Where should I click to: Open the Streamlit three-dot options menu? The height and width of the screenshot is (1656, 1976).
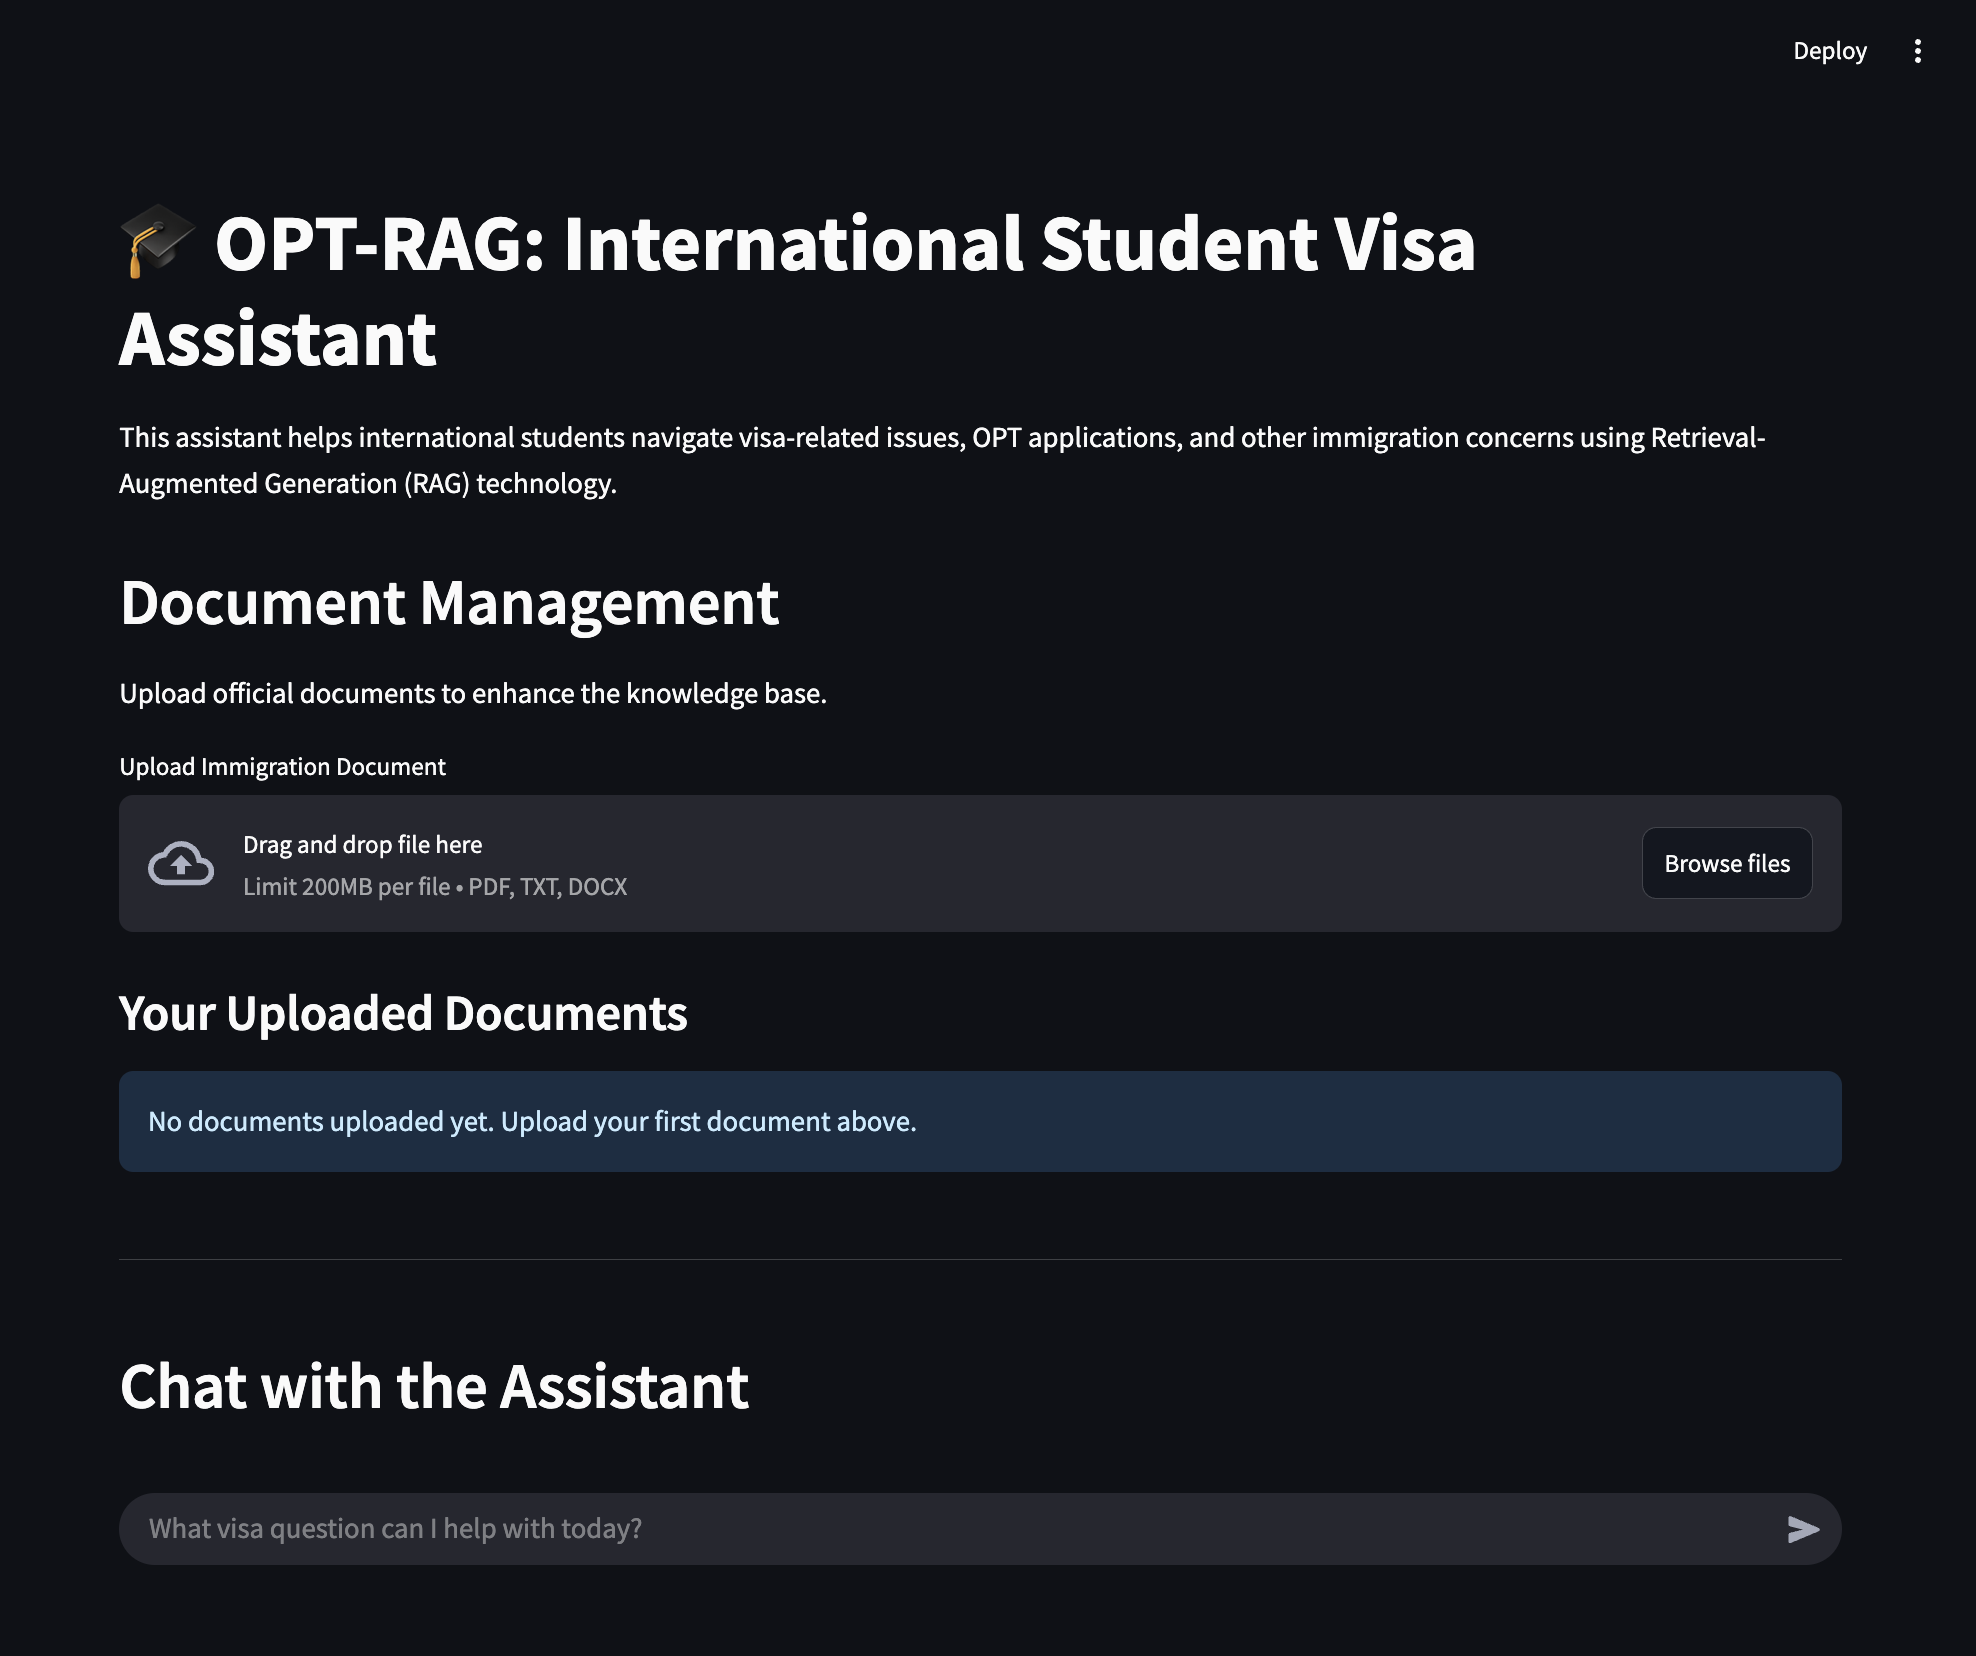[1918, 50]
